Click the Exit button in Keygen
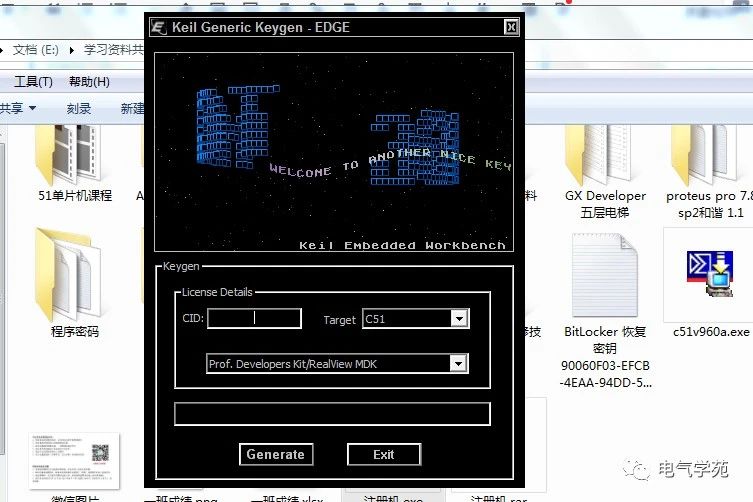 tap(384, 454)
